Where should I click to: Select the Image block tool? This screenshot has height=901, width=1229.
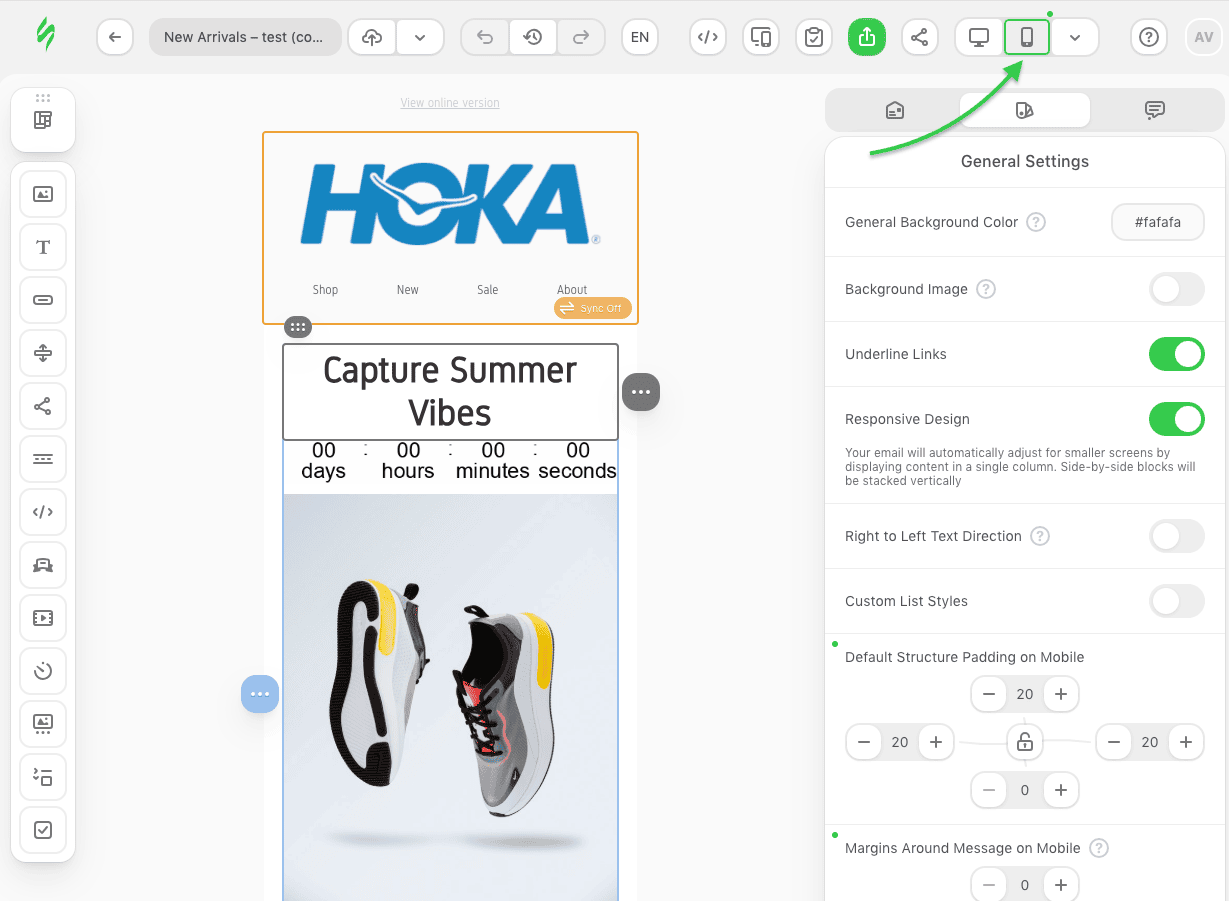(42, 193)
